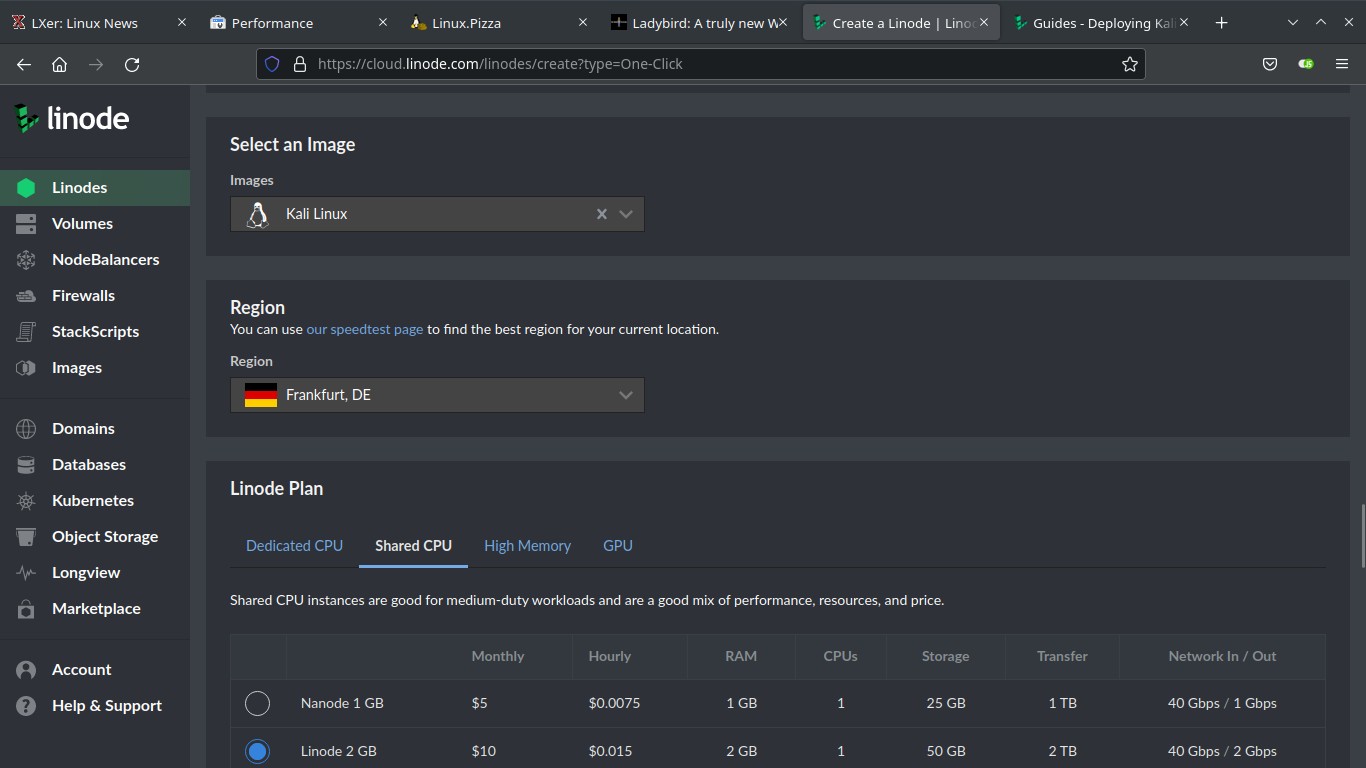1366x768 pixels.
Task: Close the Create a Linode tab
Action: [x=983, y=22]
